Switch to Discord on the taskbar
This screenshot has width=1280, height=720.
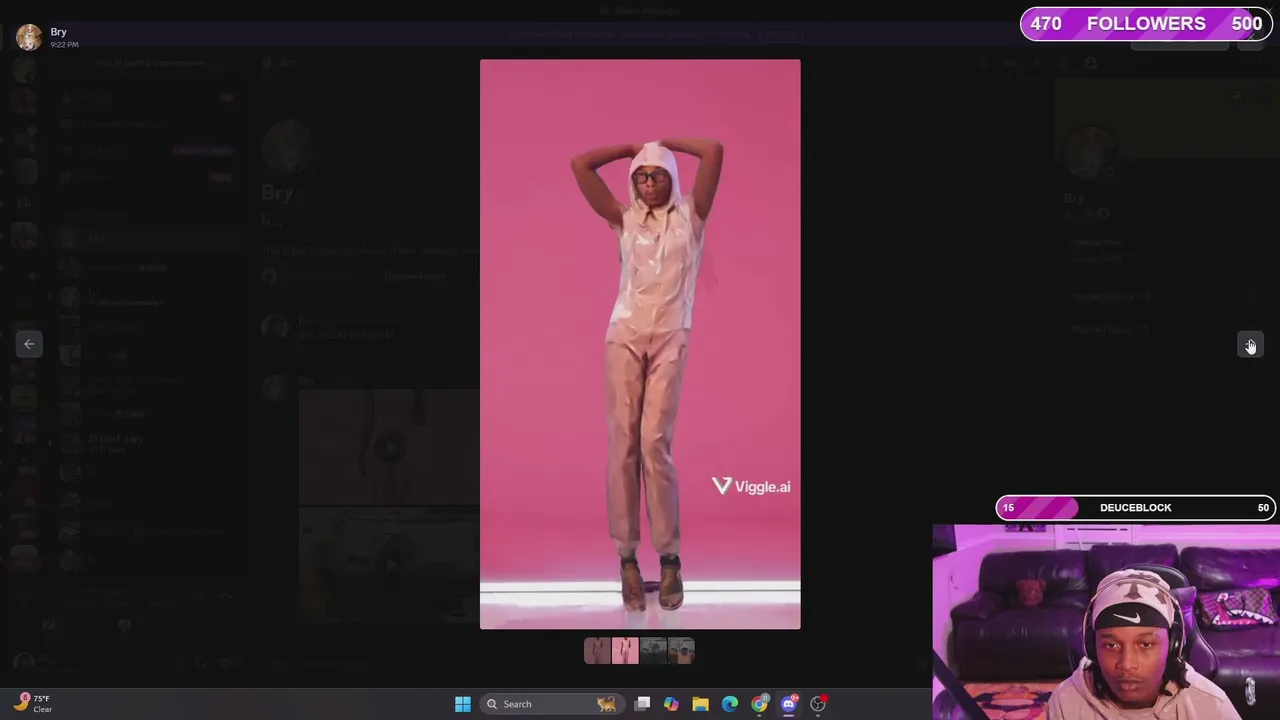coord(789,704)
